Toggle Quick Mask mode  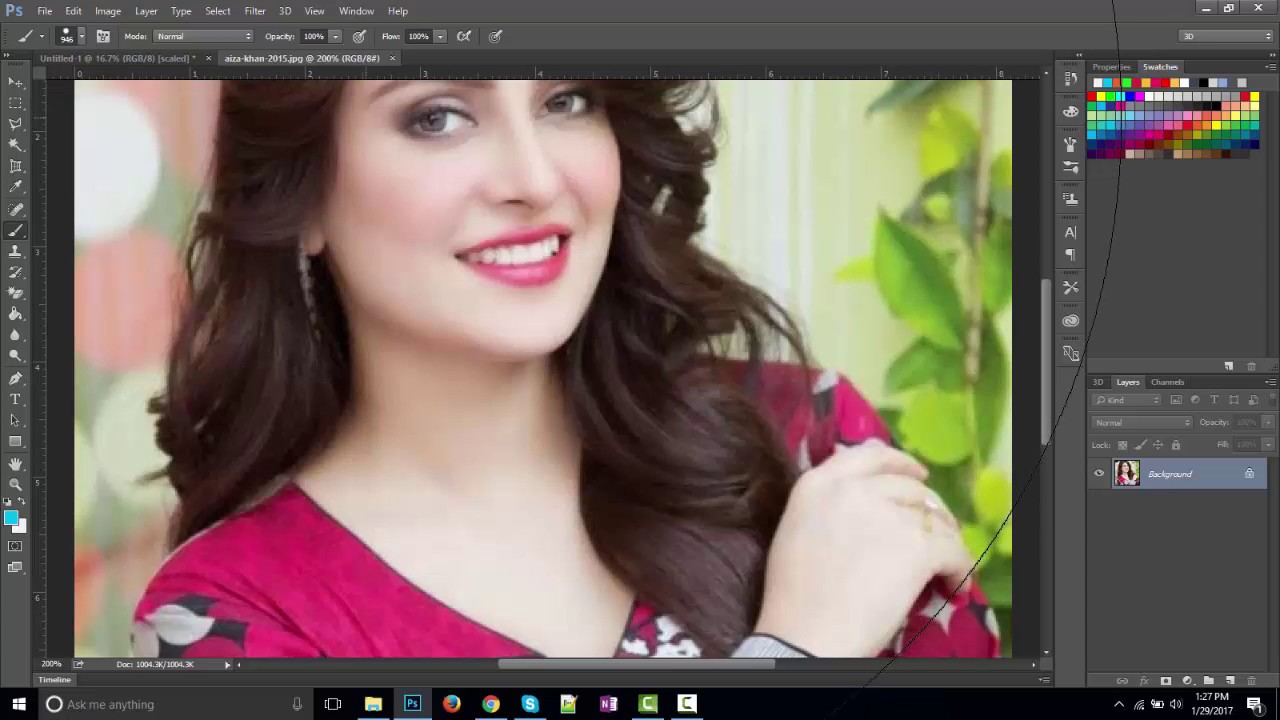[15, 546]
